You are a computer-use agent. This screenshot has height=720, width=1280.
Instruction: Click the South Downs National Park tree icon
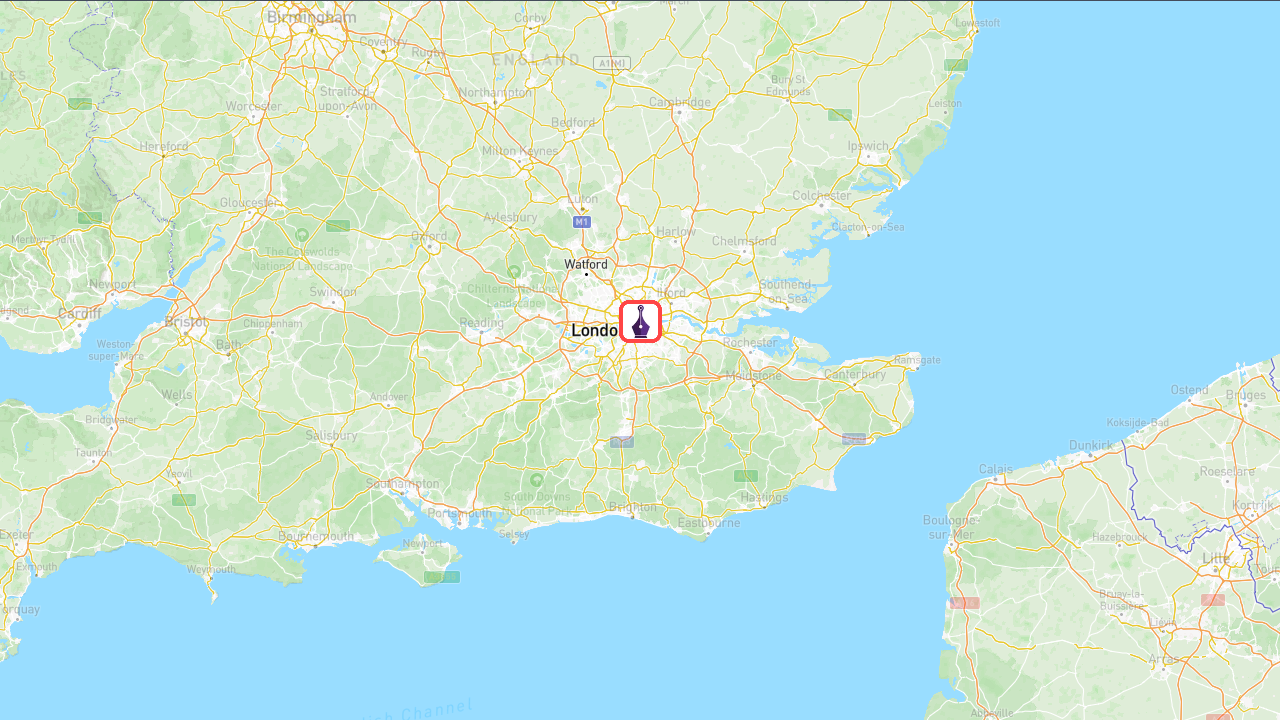click(x=537, y=481)
